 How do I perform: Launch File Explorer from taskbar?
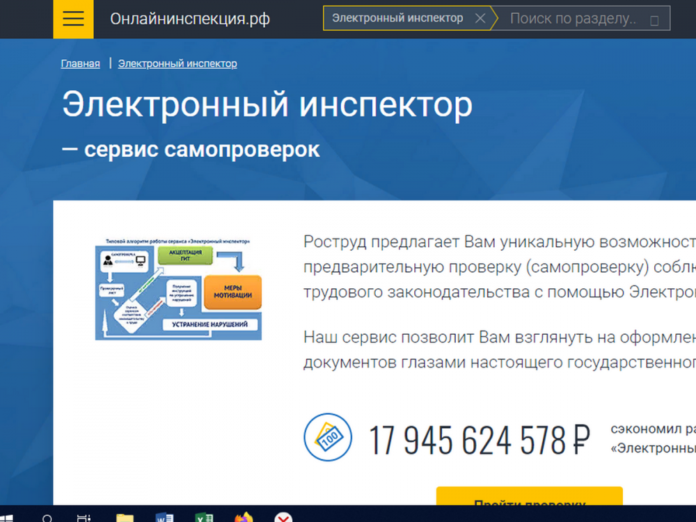[124, 516]
